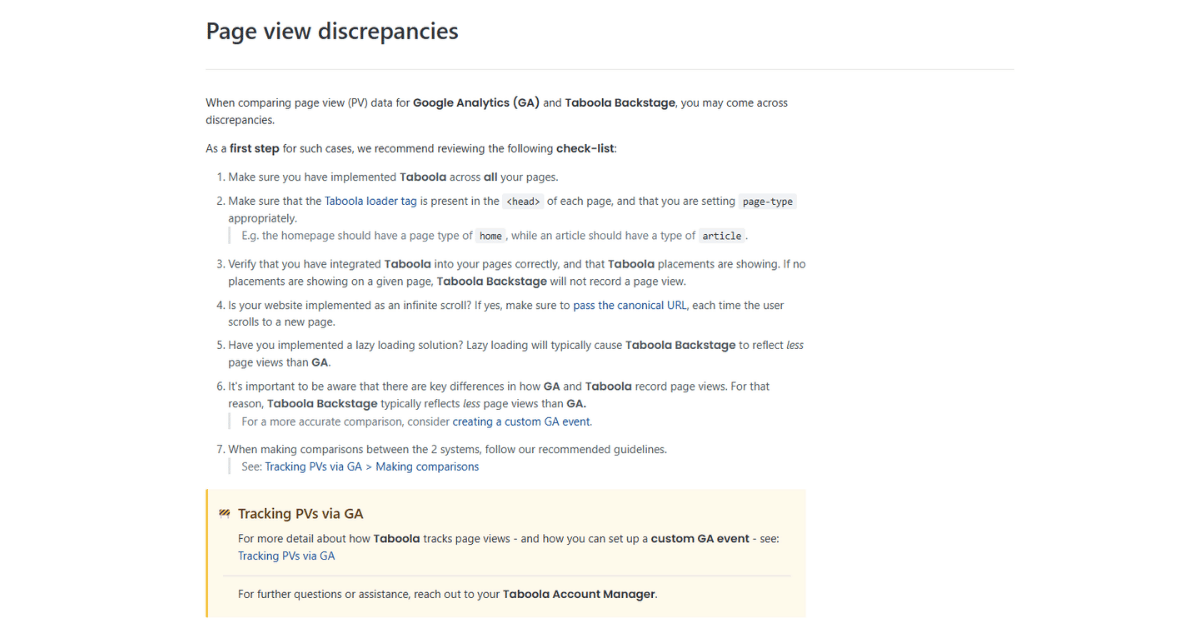The height and width of the screenshot is (628, 1200).
Task: Click 'Taboola Account Manager' bold text
Action: point(578,594)
